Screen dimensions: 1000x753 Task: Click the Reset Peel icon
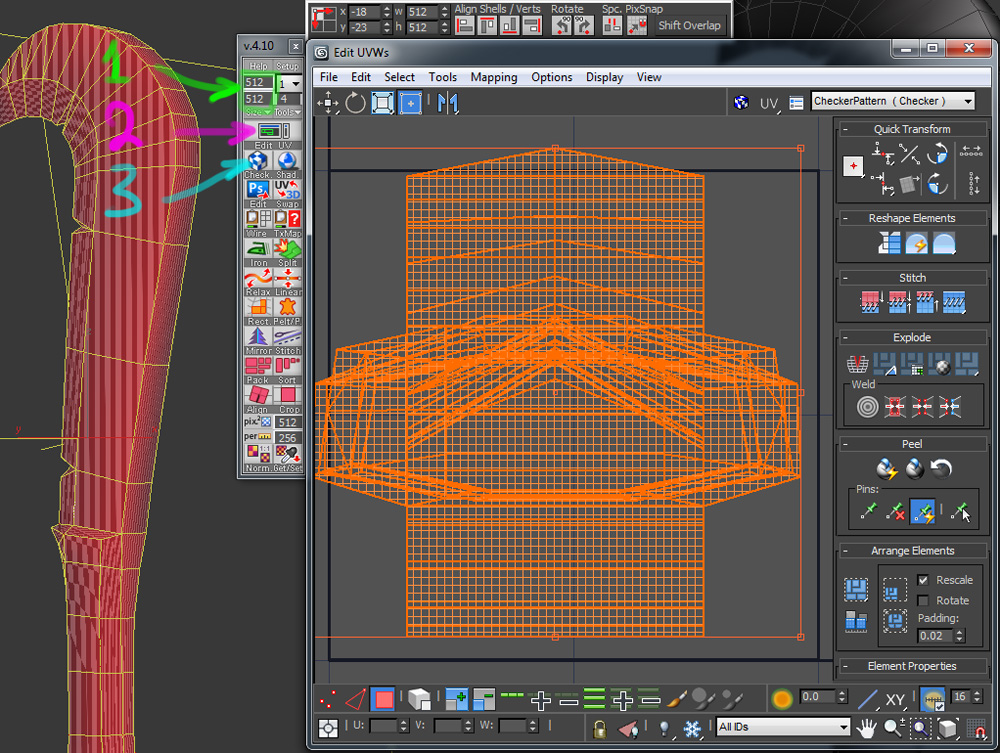tap(941, 468)
